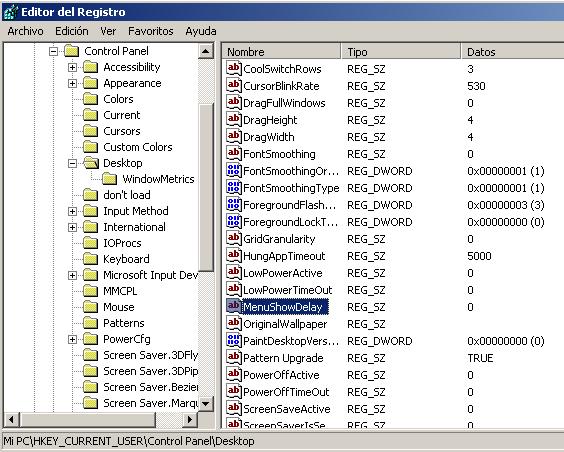Click the ForegroundFlash DWORD value icon
564x452 pixels.
click(233, 204)
